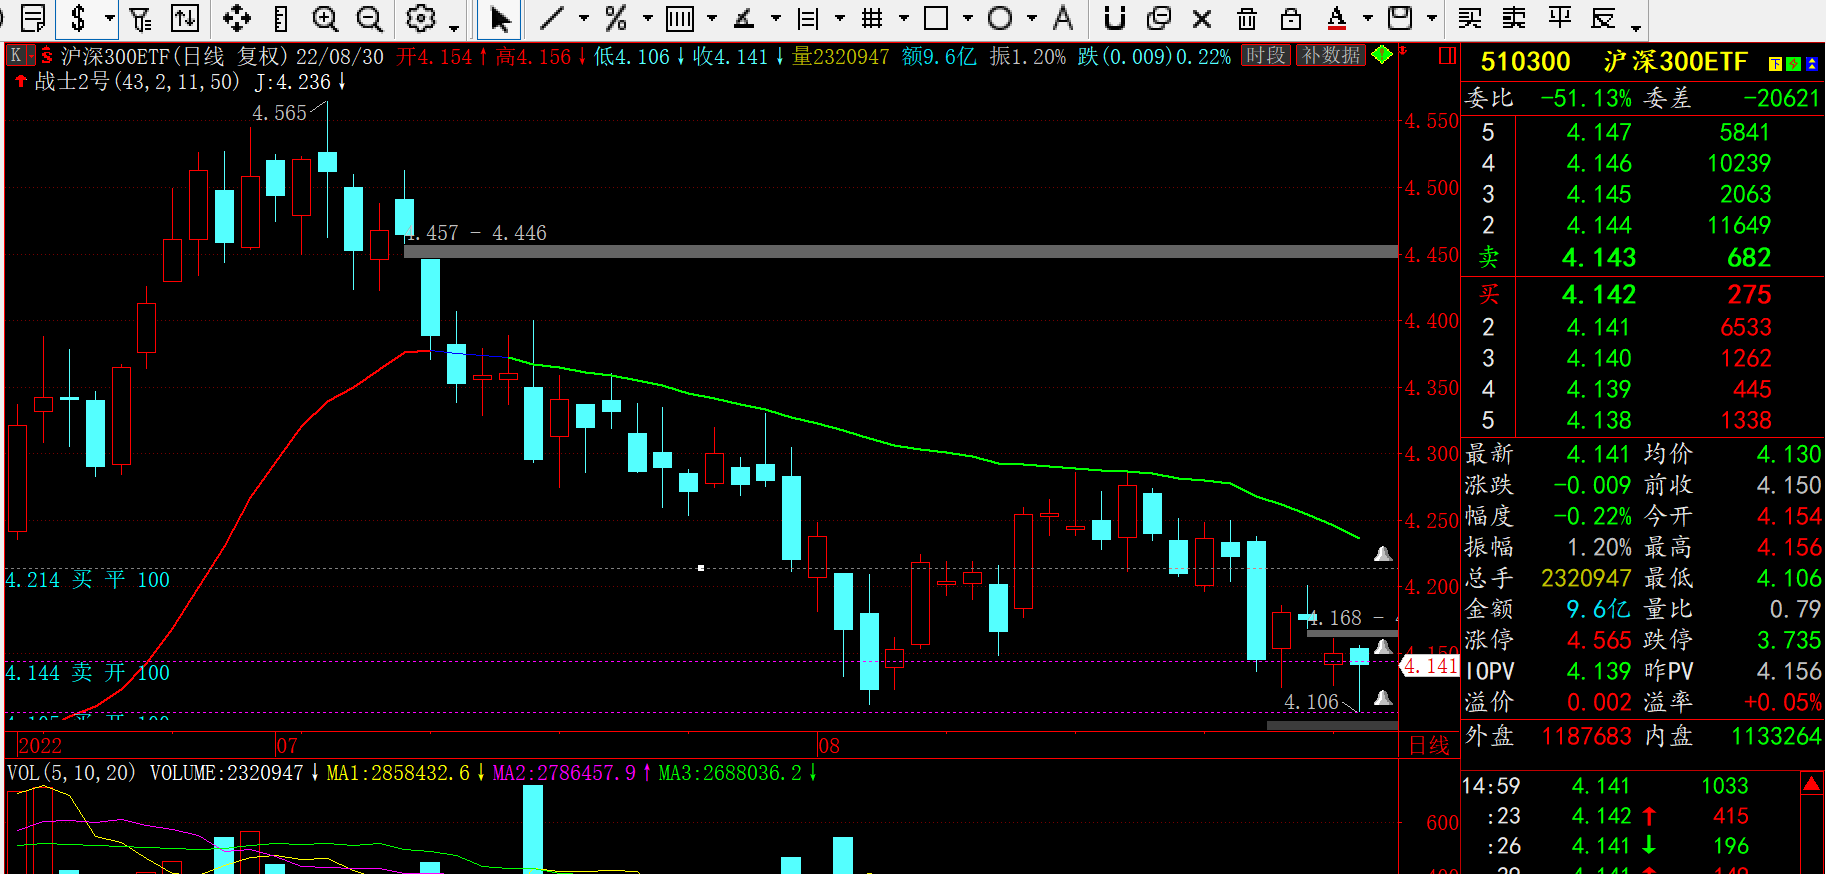Select the arrow pointer tool
1826x874 pixels.
point(500,19)
